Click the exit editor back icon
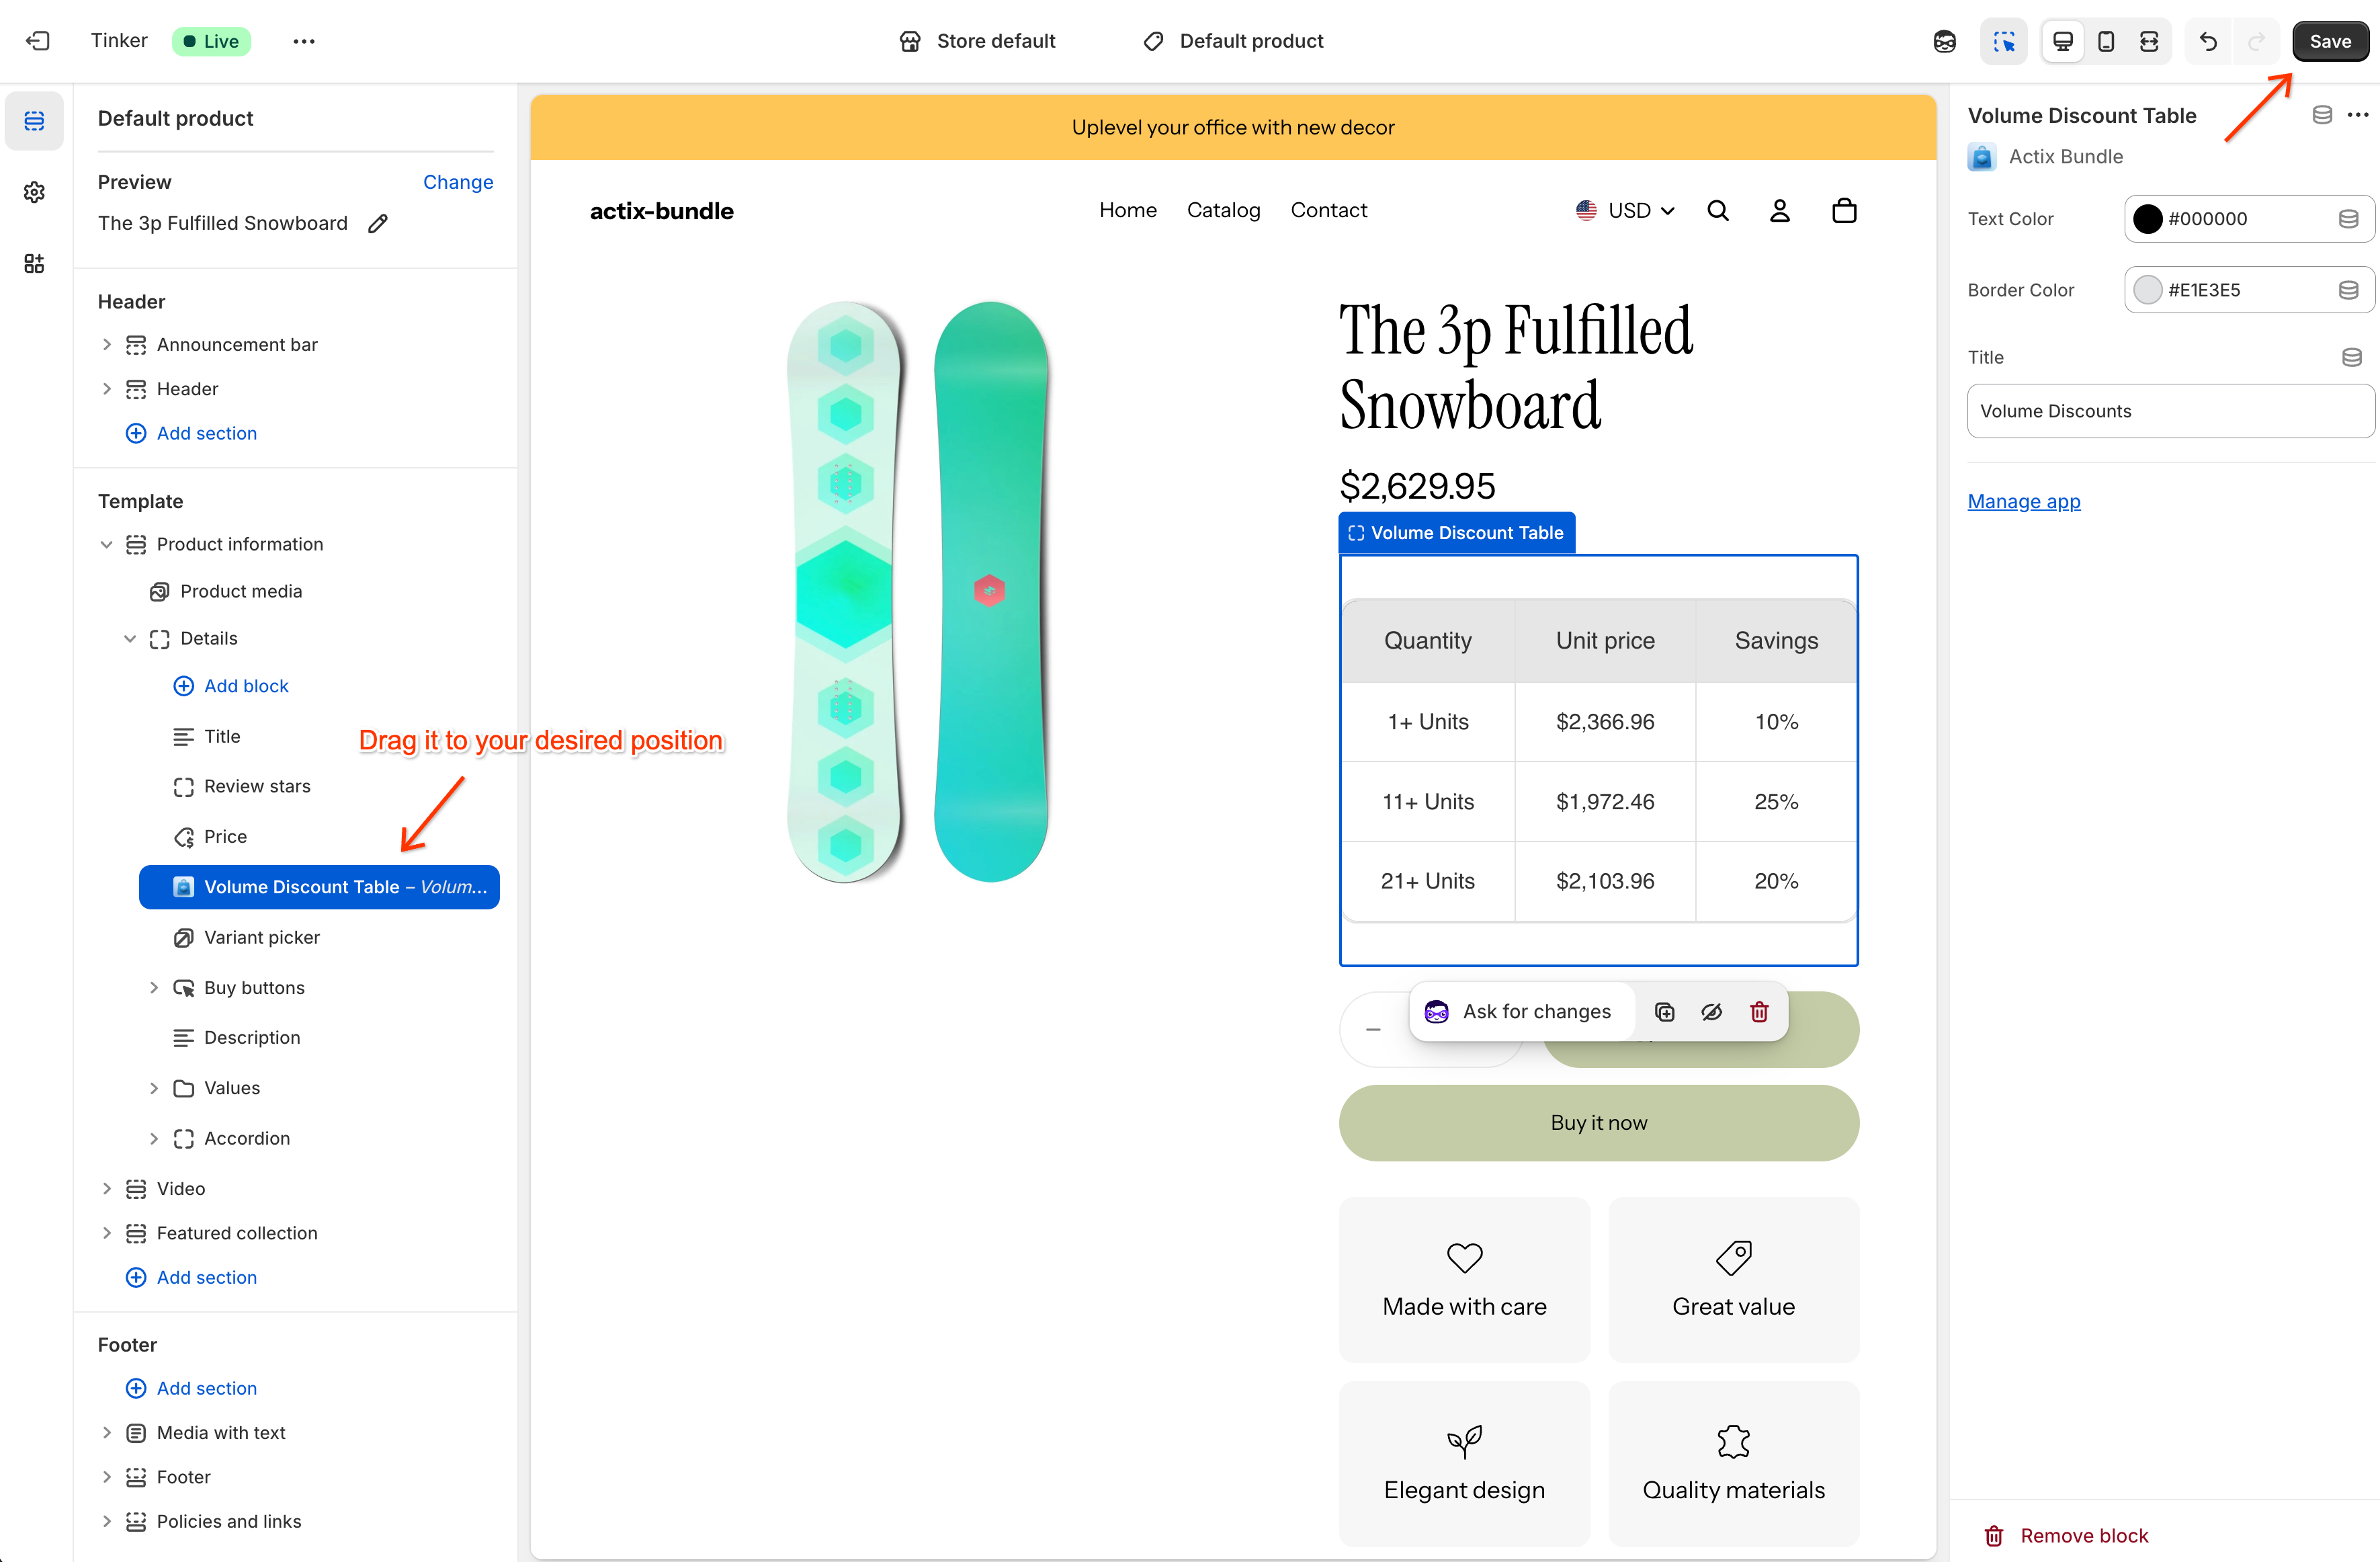 [37, 41]
